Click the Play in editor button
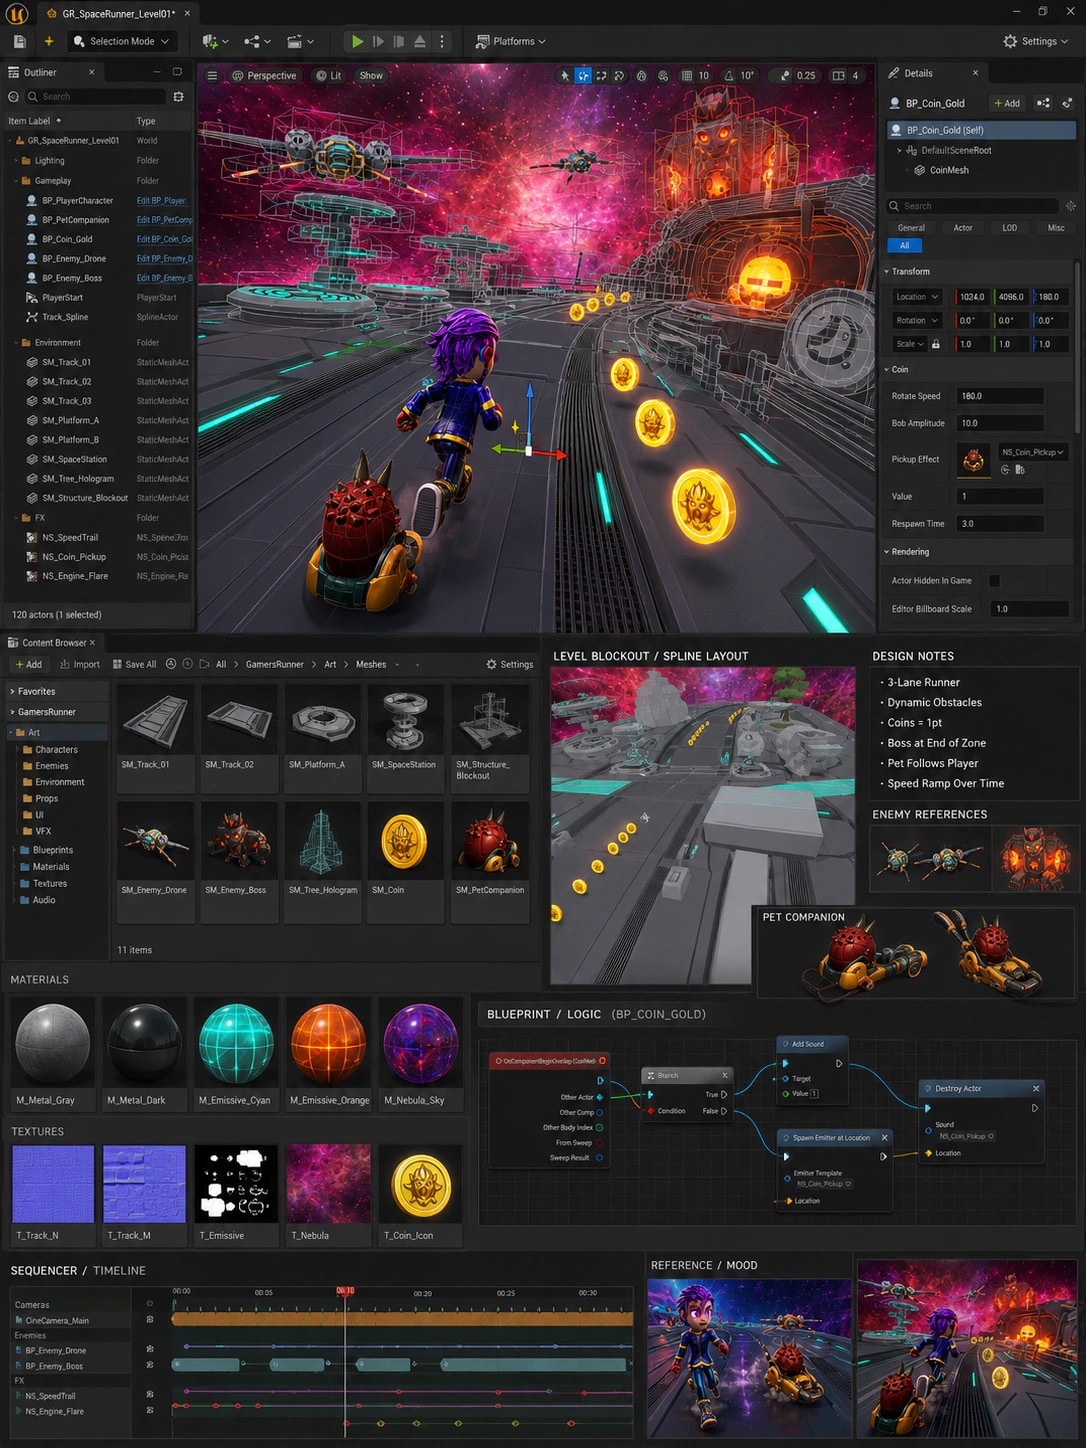Image resolution: width=1086 pixels, height=1448 pixels. 357,41
